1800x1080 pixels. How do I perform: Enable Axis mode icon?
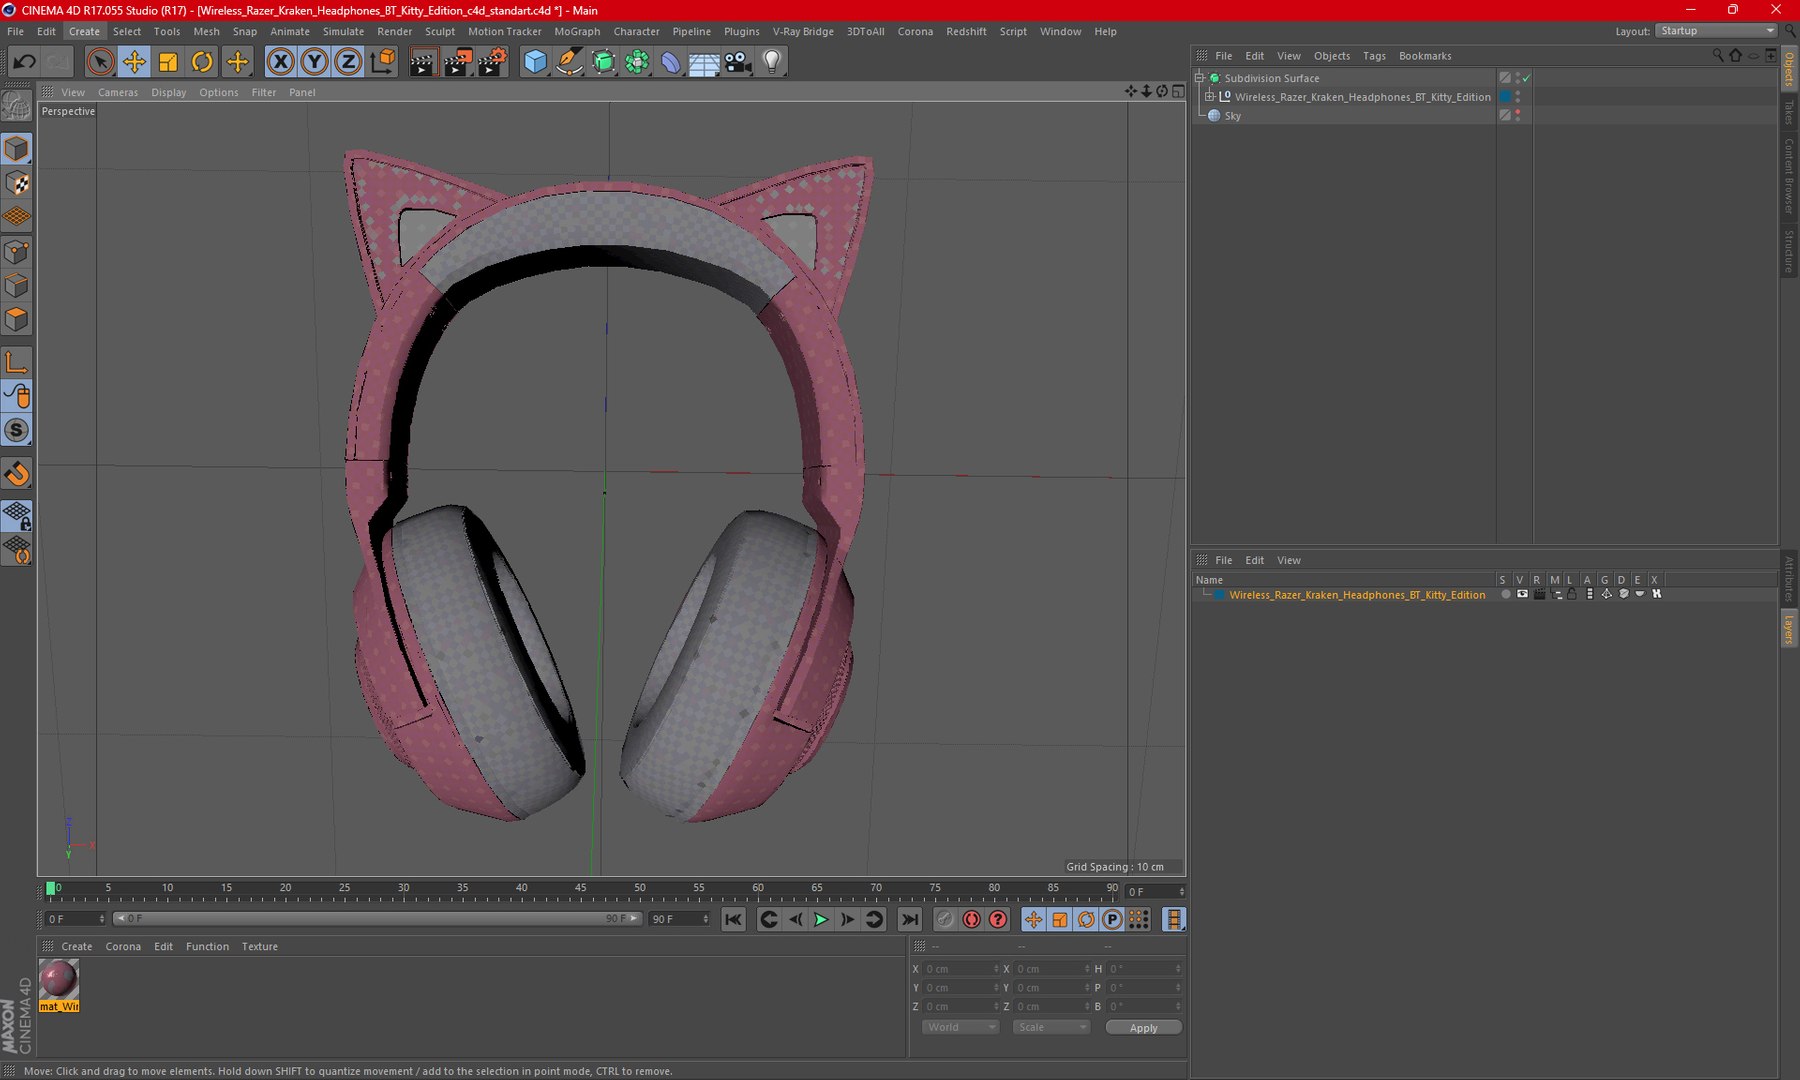tap(17, 362)
